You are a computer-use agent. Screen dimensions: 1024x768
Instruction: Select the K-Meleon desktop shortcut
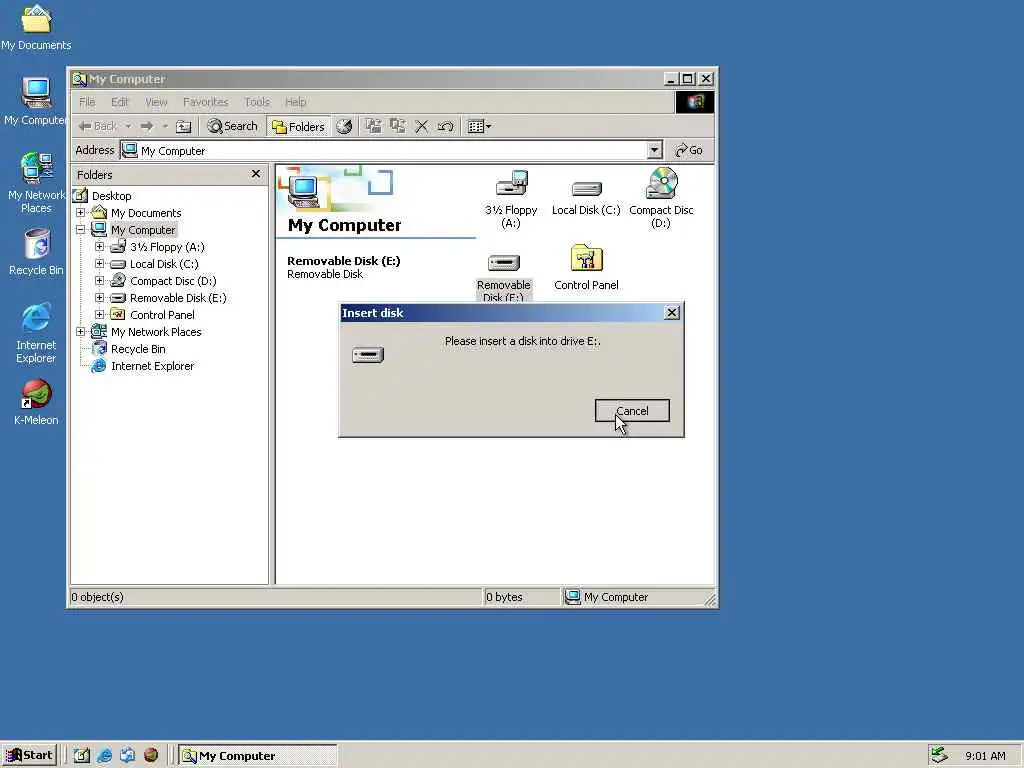click(x=36, y=402)
